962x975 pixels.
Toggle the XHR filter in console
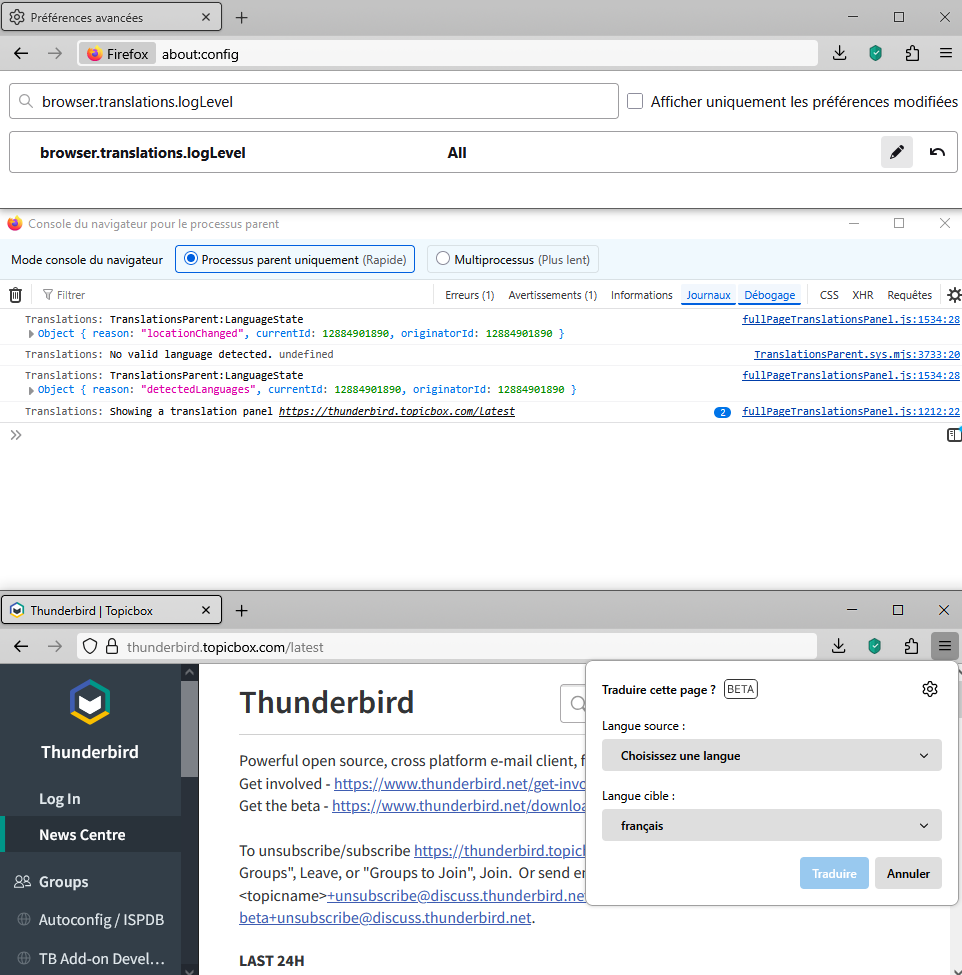(863, 295)
